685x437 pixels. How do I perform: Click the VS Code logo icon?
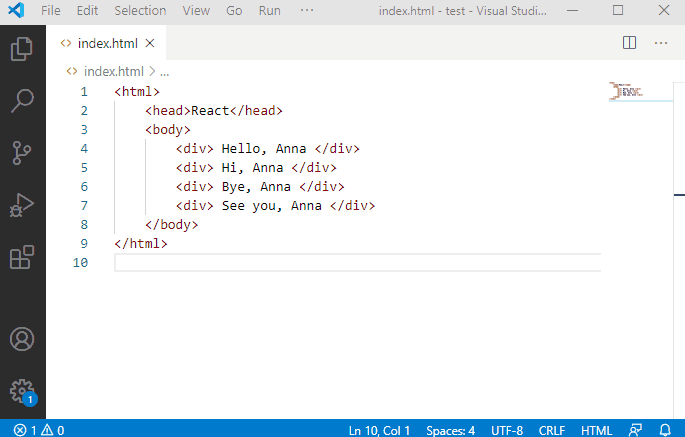click(x=16, y=10)
